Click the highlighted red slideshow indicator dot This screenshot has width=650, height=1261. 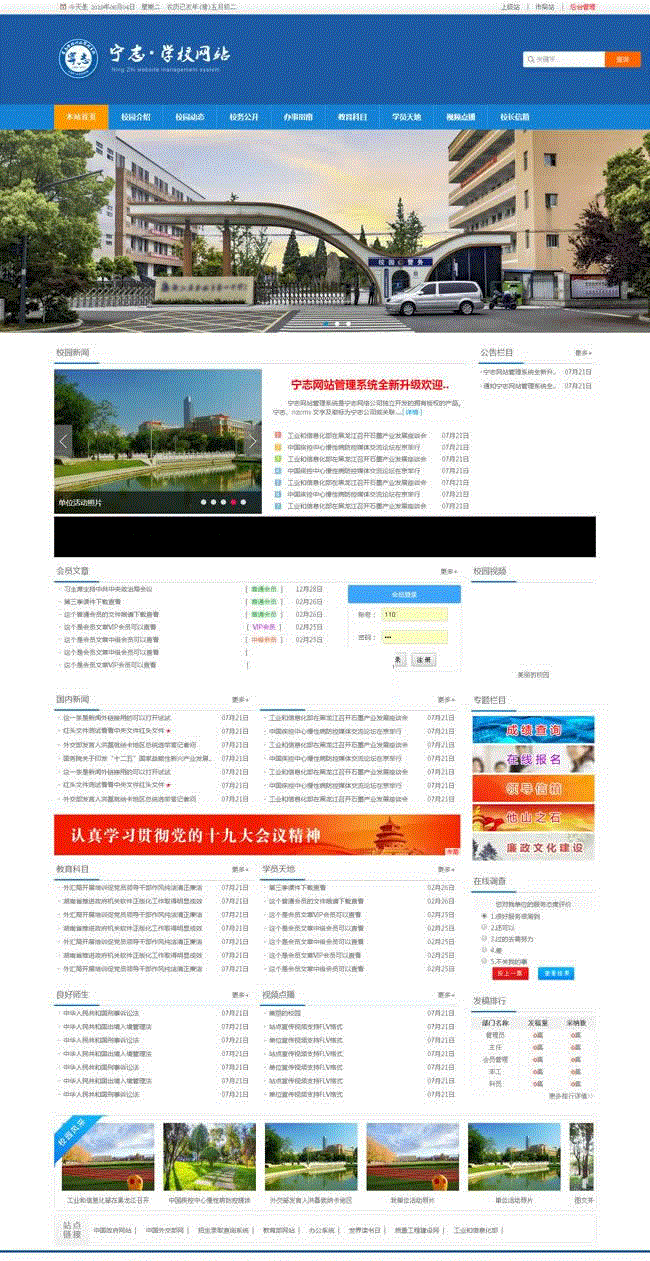(233, 502)
